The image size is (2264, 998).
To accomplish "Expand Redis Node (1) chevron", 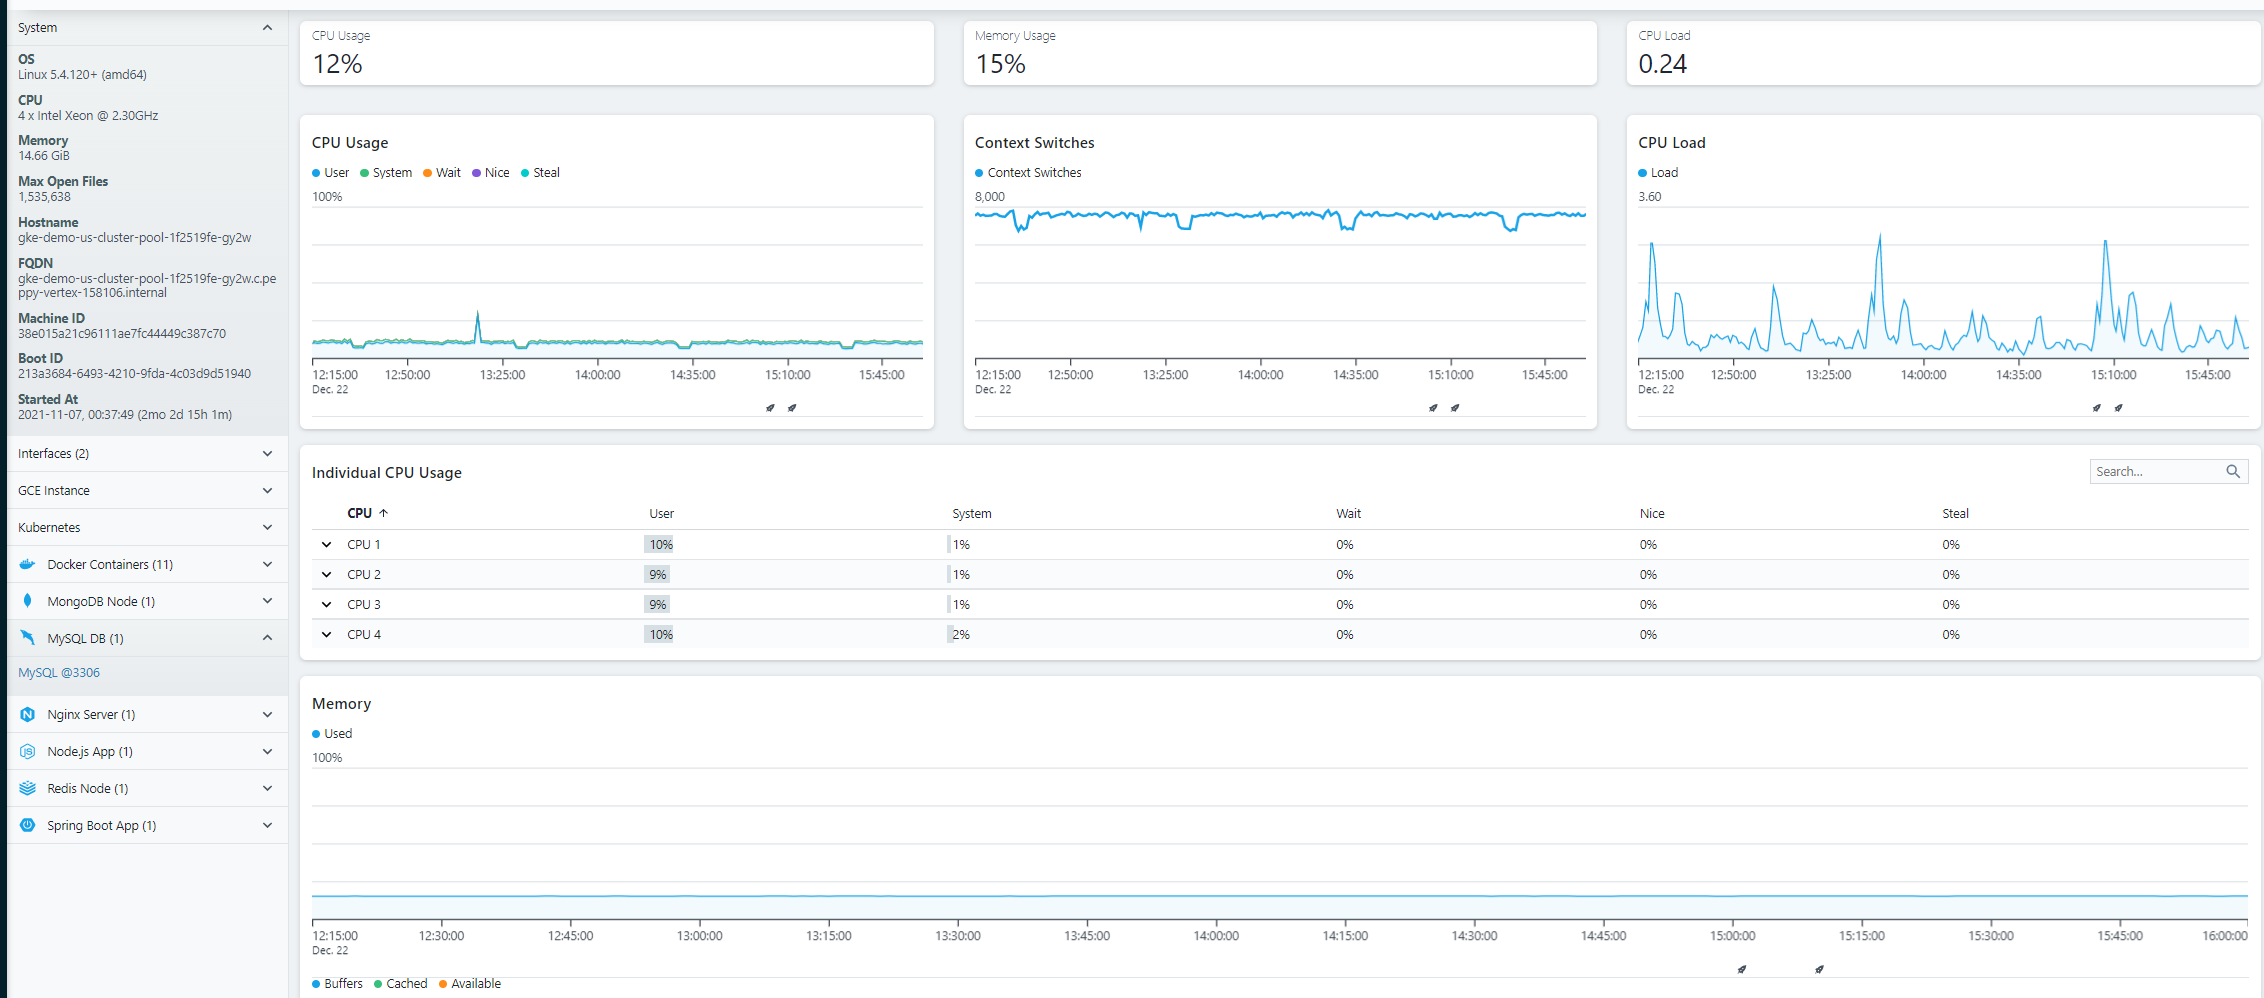I will 267,789.
